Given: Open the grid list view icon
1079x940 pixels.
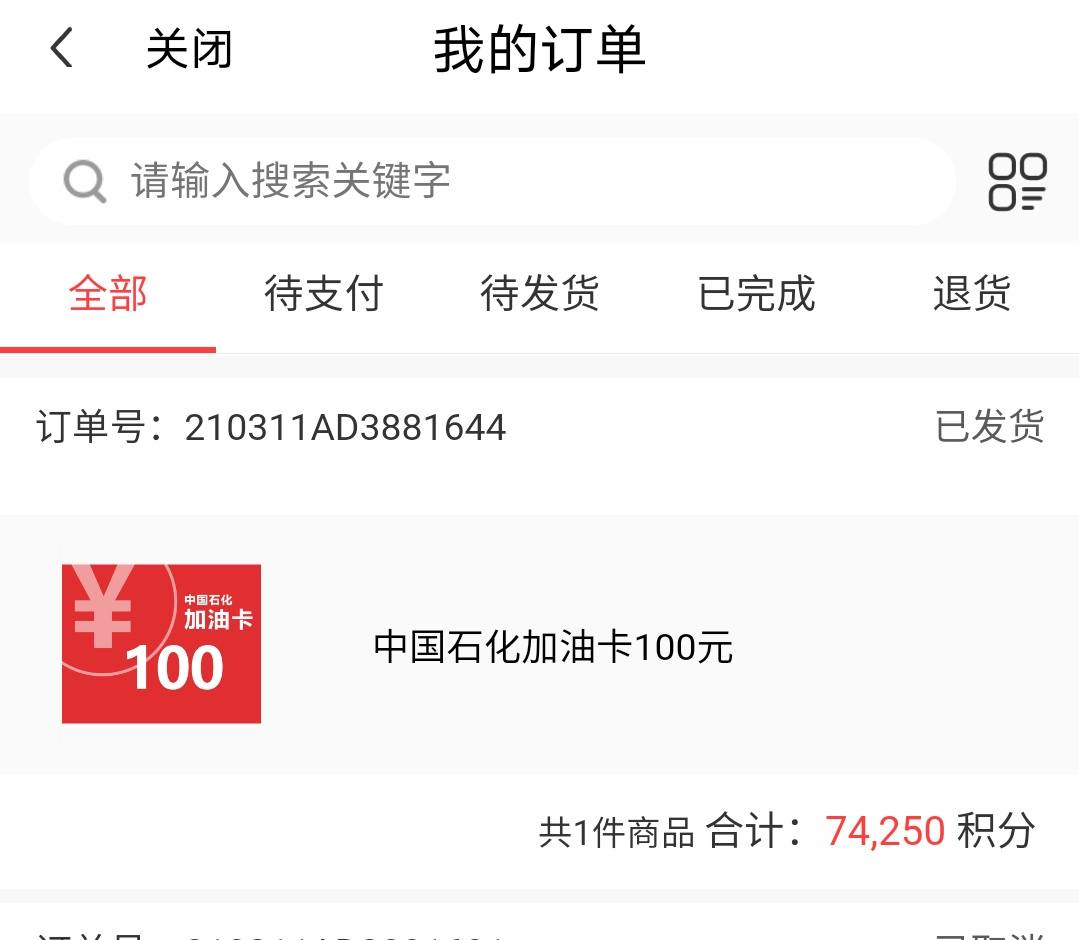Looking at the screenshot, I should click(1017, 182).
